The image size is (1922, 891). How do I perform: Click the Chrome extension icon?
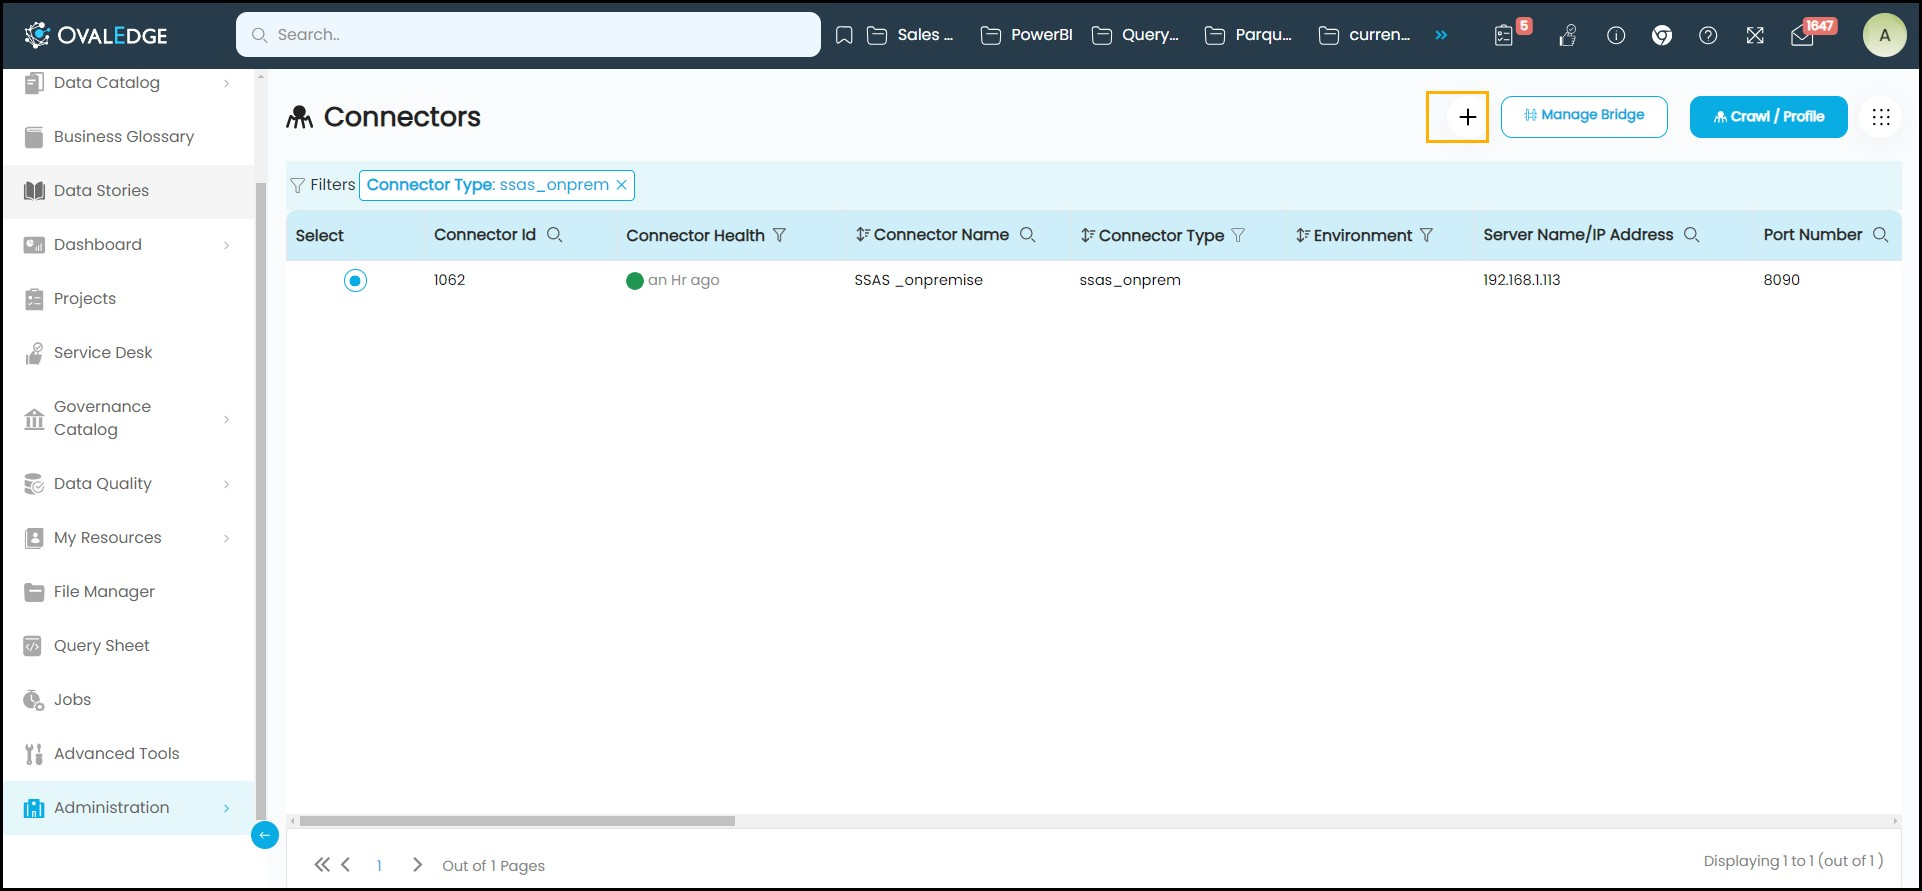(1662, 36)
